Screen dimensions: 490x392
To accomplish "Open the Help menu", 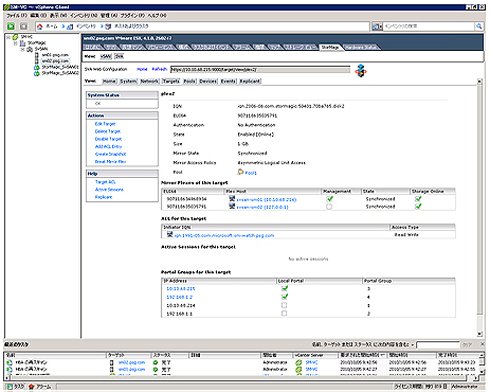I will 157,16.
